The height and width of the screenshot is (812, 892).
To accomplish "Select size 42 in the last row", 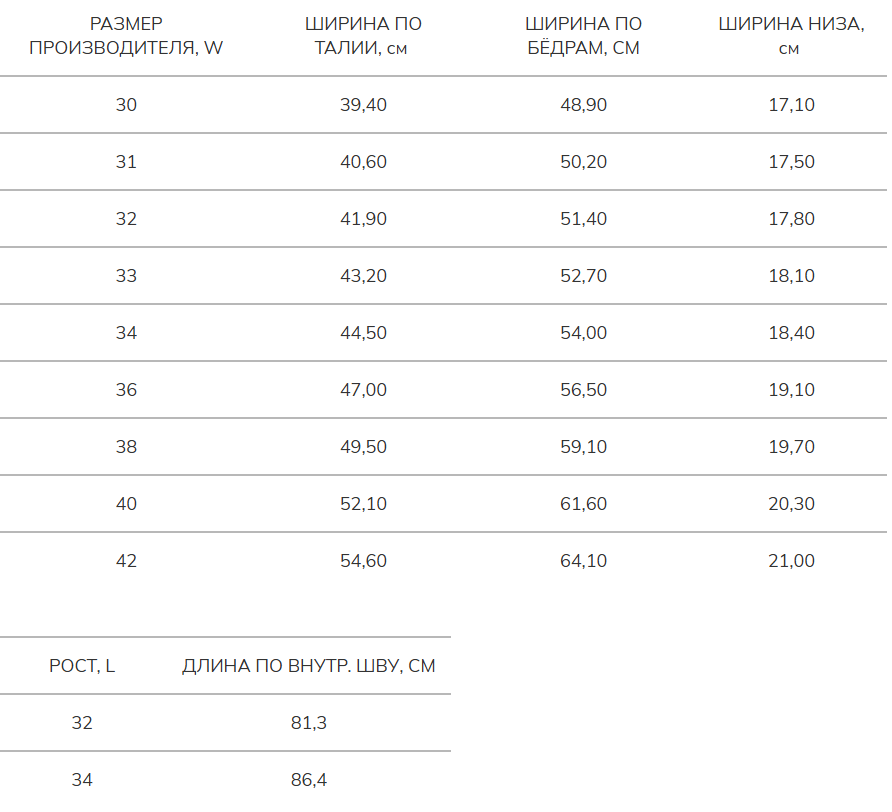I will (126, 560).
